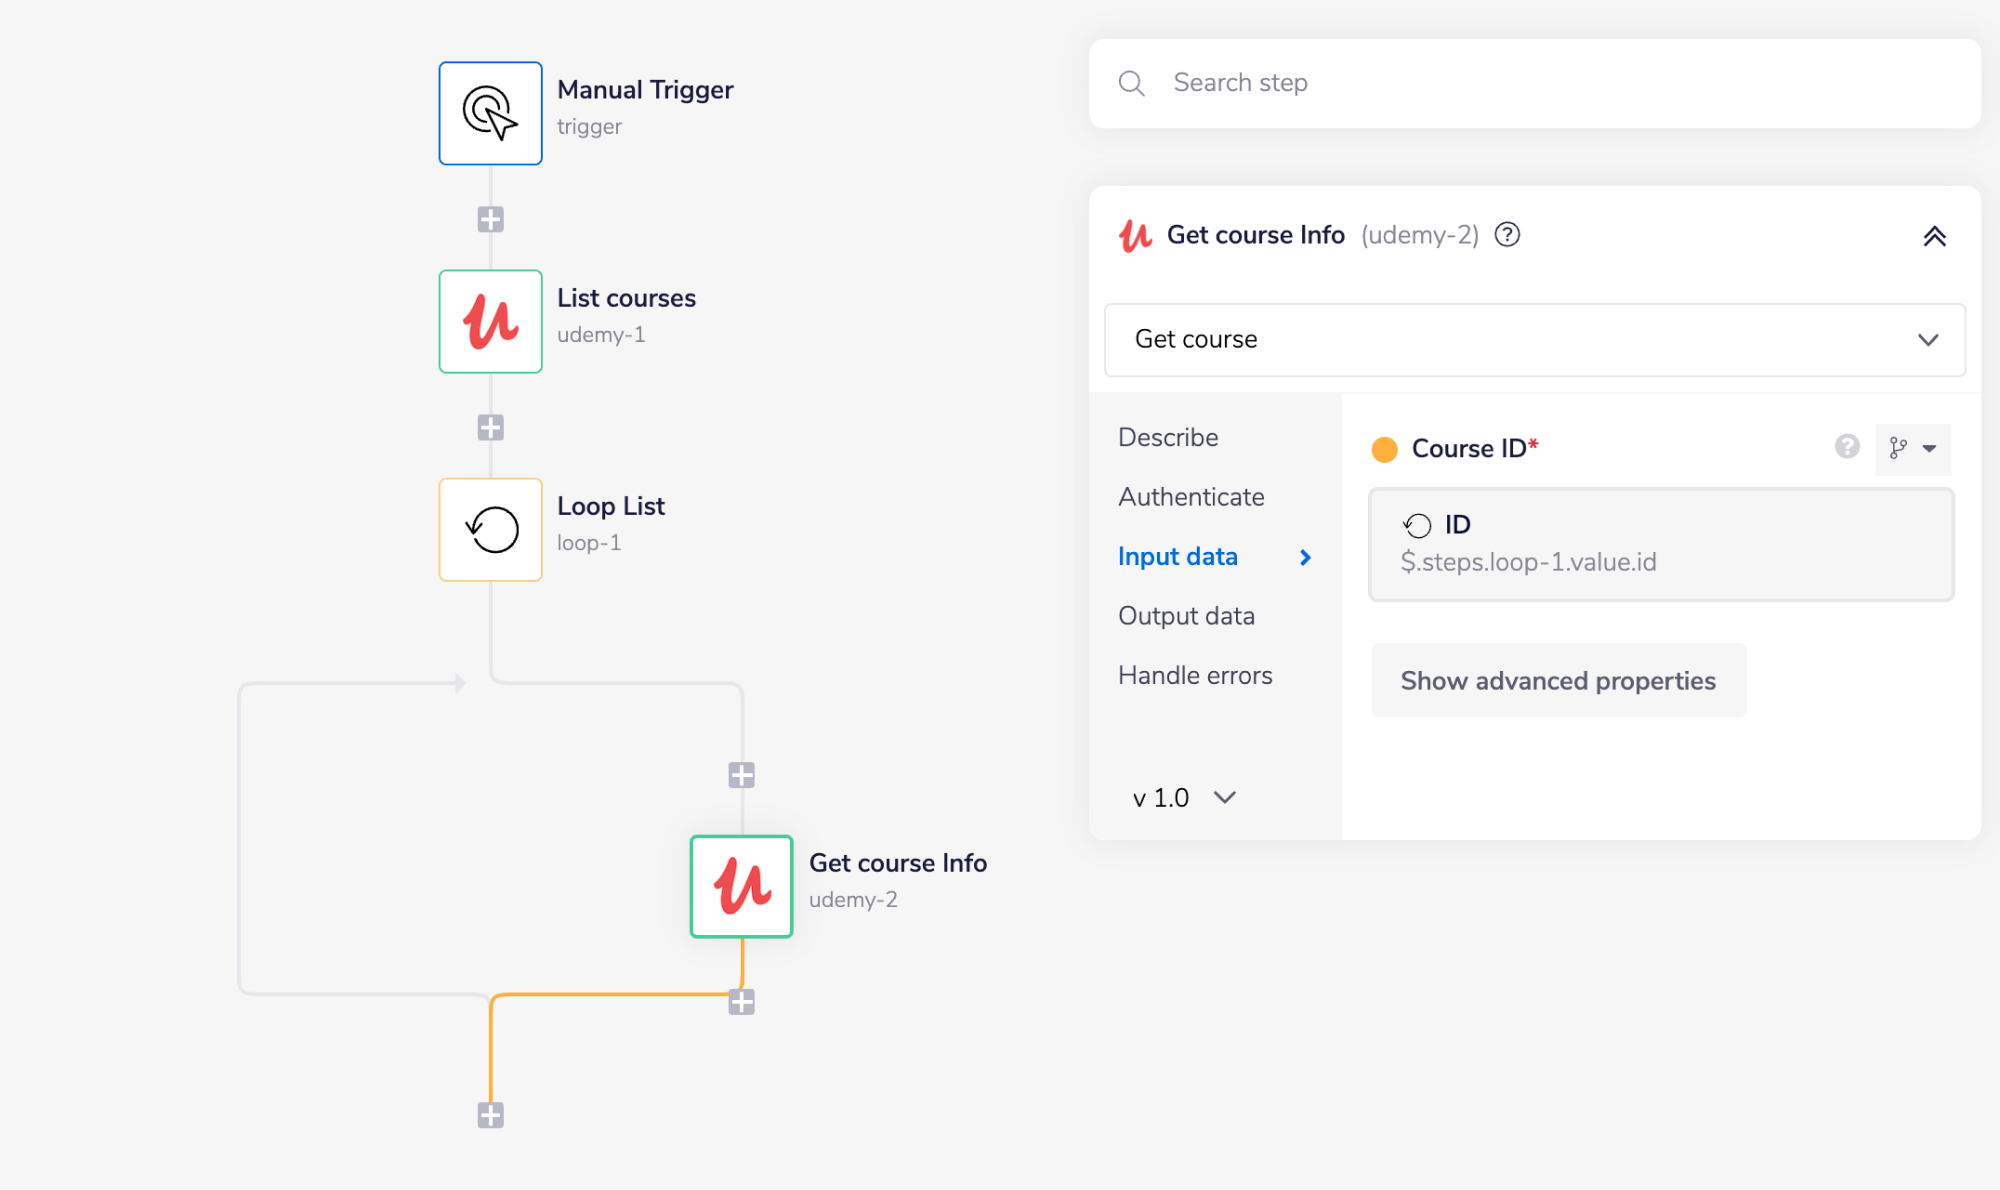Click the plus below Manual Trigger

tap(489, 218)
